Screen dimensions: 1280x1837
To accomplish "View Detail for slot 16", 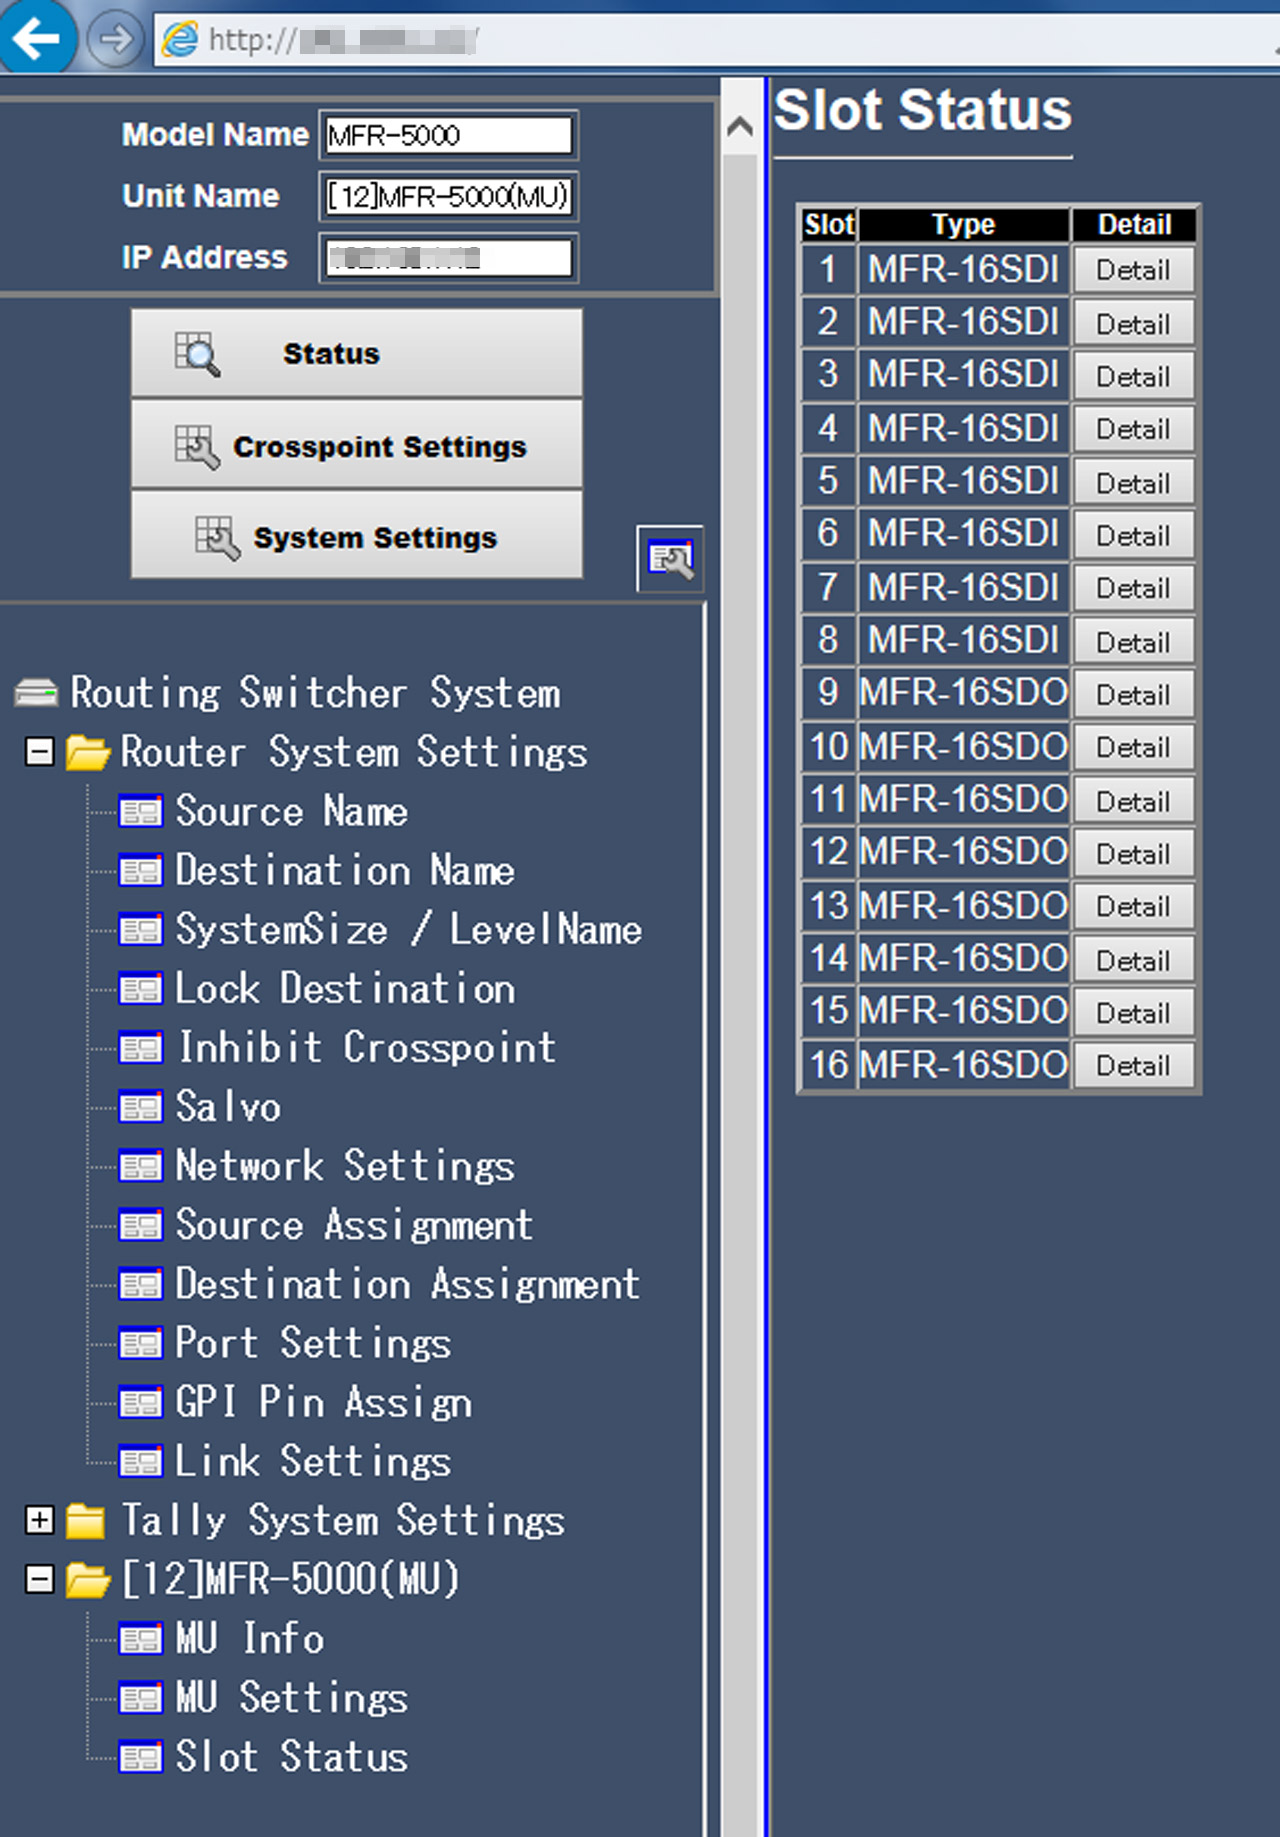I will pos(1133,1065).
